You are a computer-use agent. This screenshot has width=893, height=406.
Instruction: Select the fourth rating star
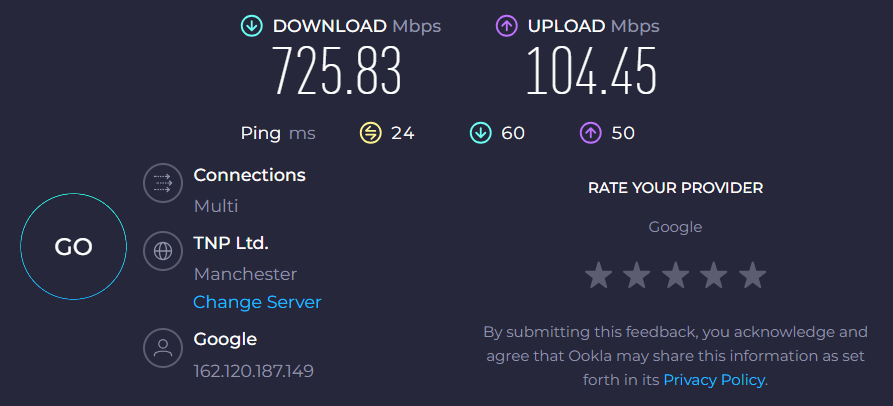click(713, 275)
